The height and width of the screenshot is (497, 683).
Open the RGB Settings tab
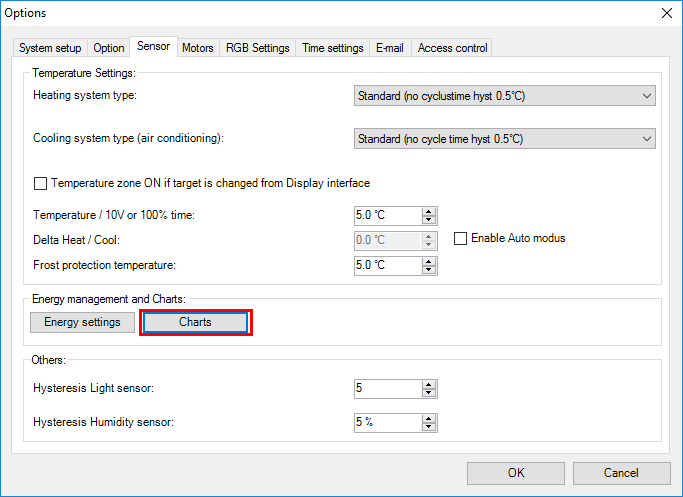pos(257,48)
